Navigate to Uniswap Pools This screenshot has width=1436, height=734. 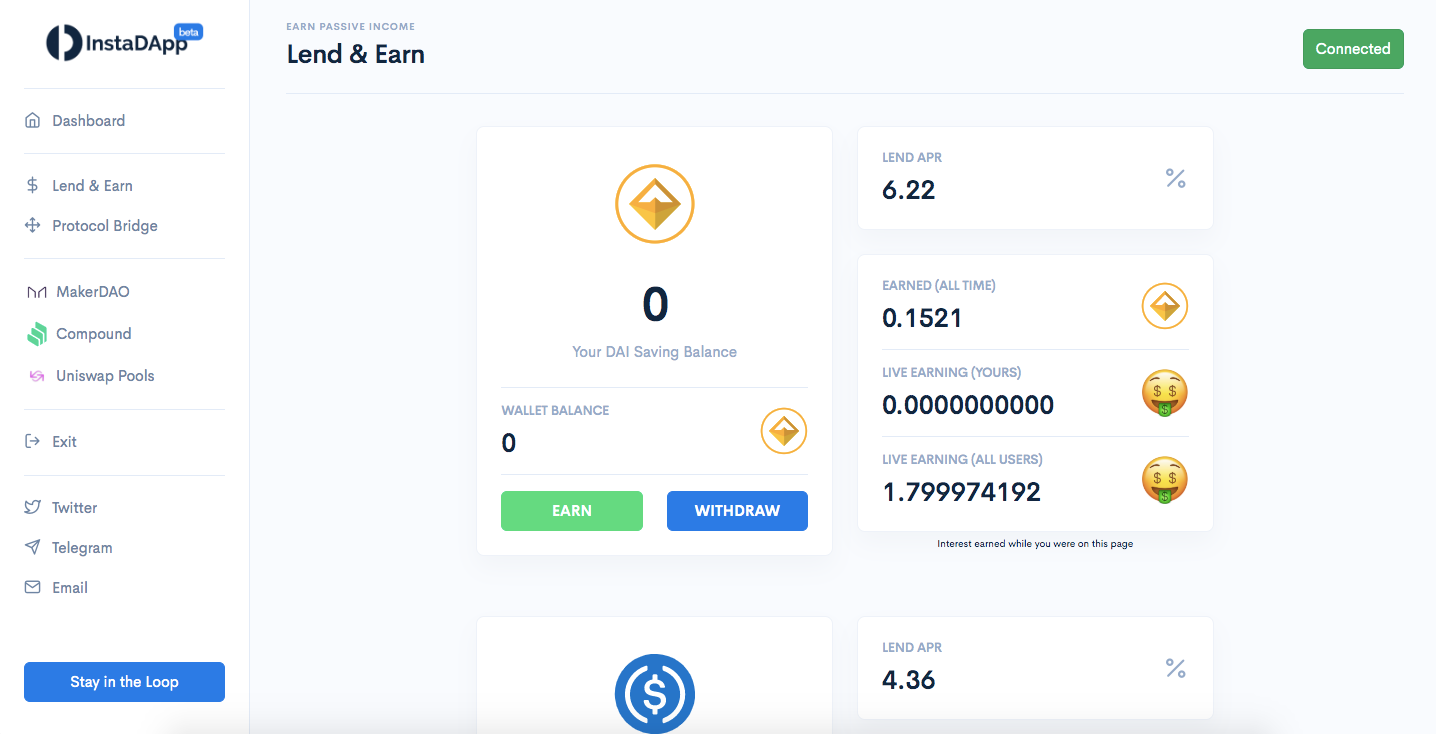105,376
